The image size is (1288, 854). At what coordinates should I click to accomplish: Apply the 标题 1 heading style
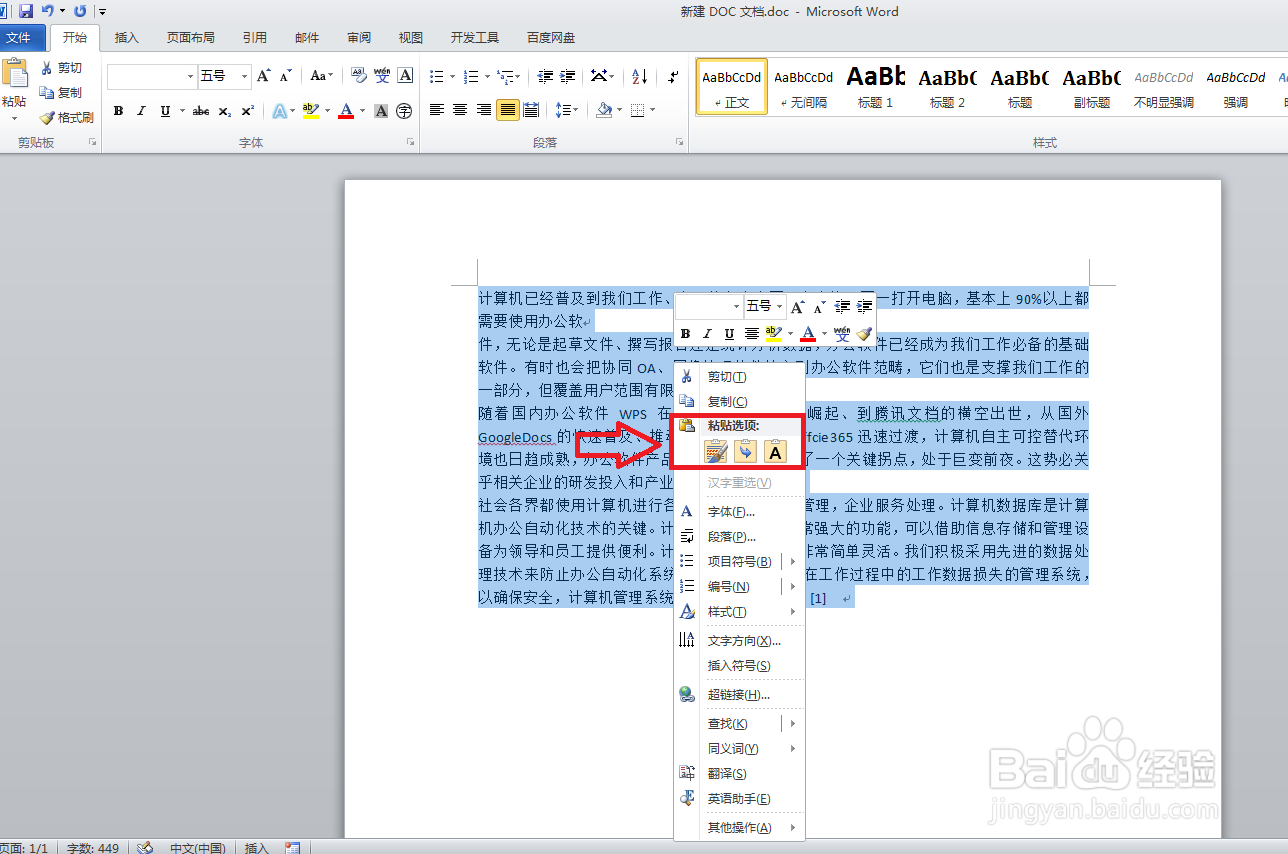pos(876,86)
